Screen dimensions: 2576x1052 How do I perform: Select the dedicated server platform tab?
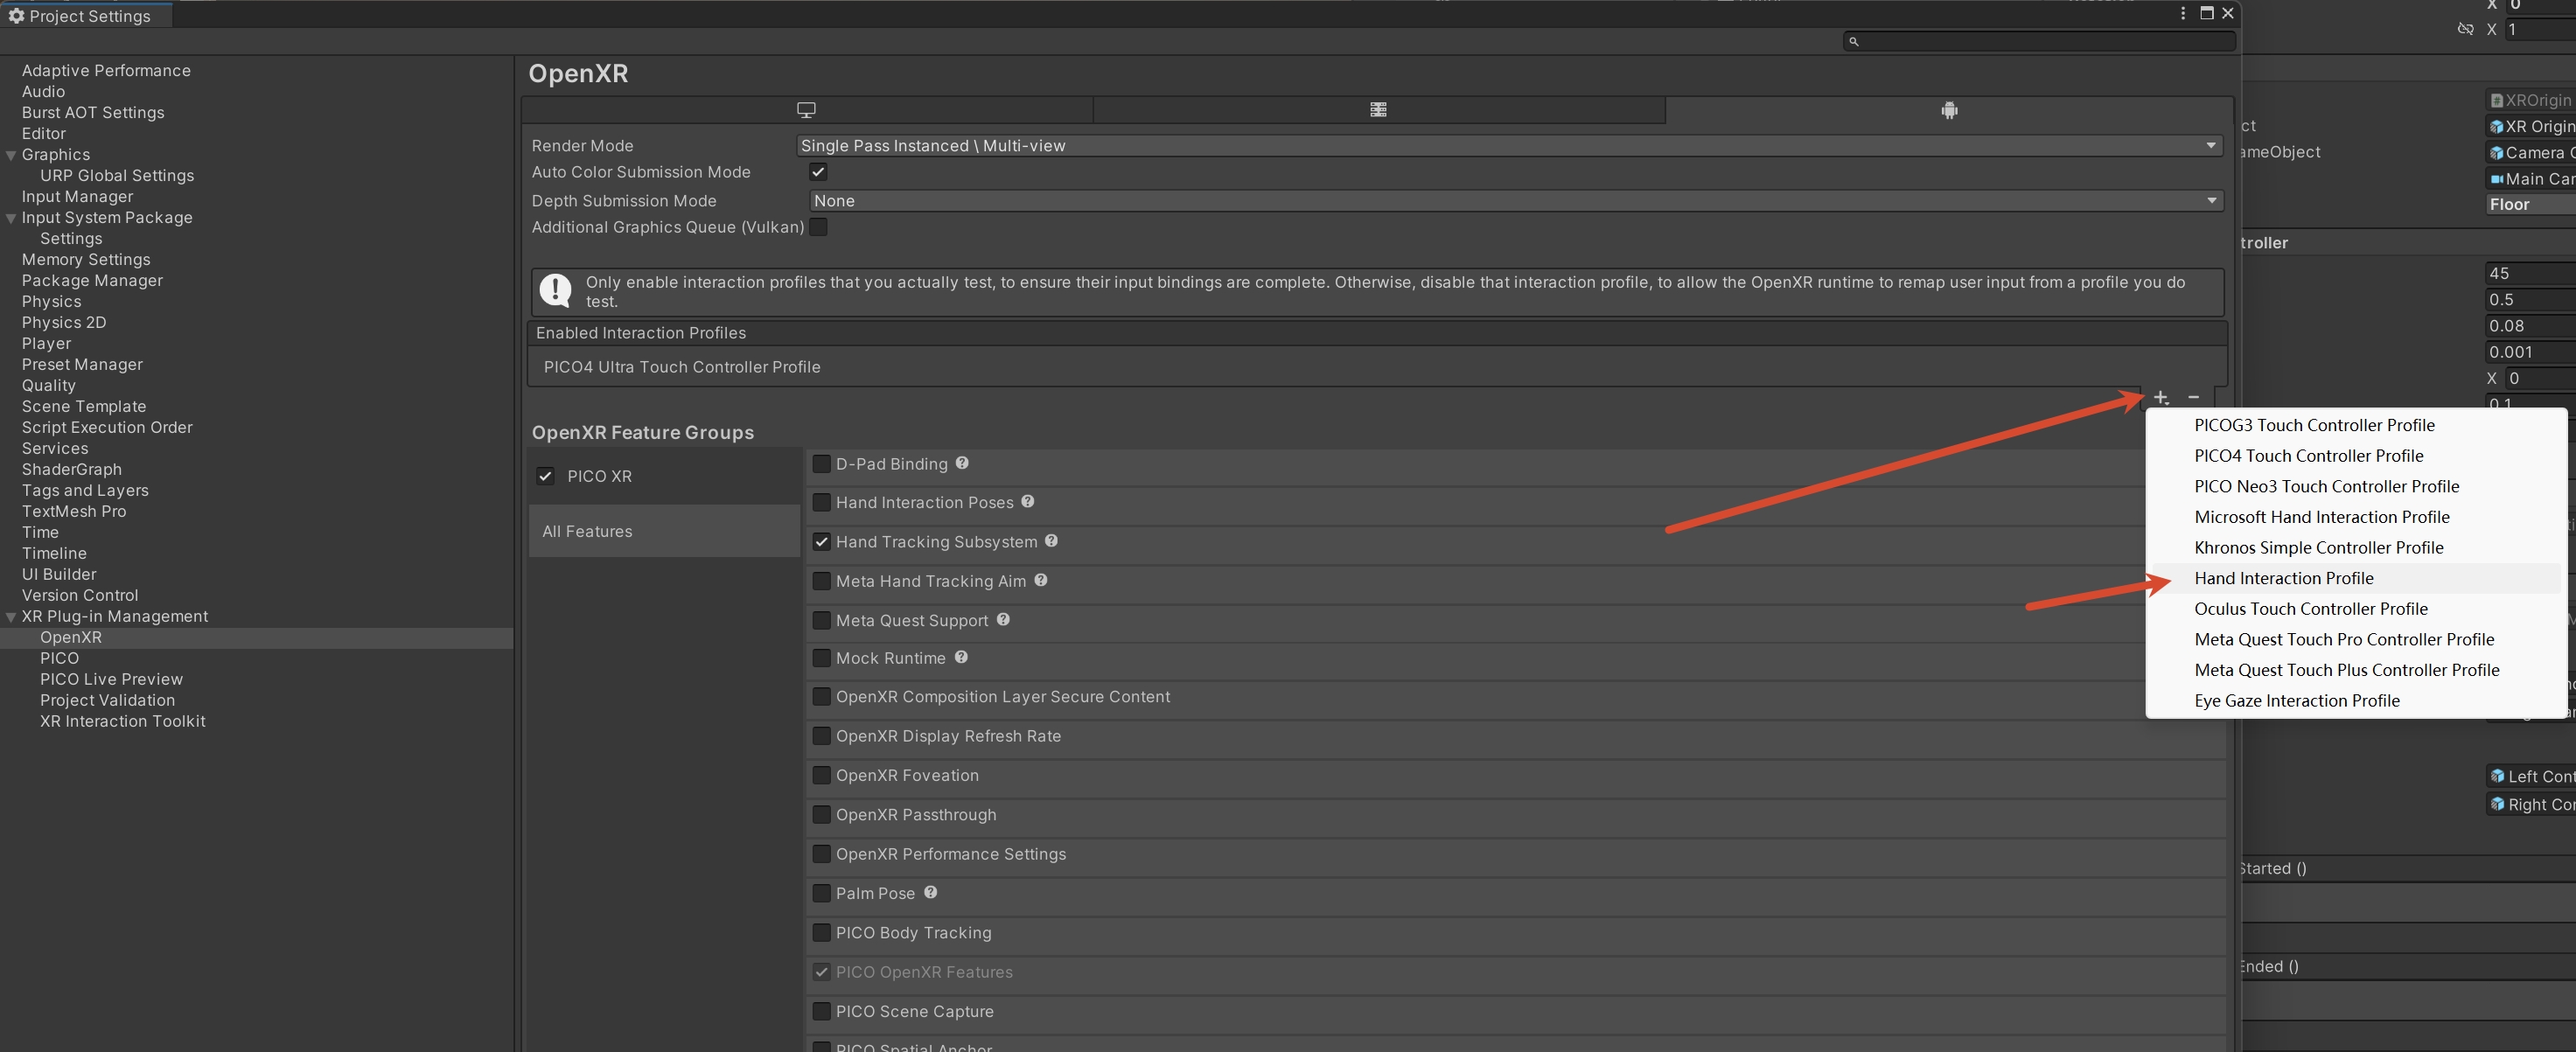pos(1378,110)
